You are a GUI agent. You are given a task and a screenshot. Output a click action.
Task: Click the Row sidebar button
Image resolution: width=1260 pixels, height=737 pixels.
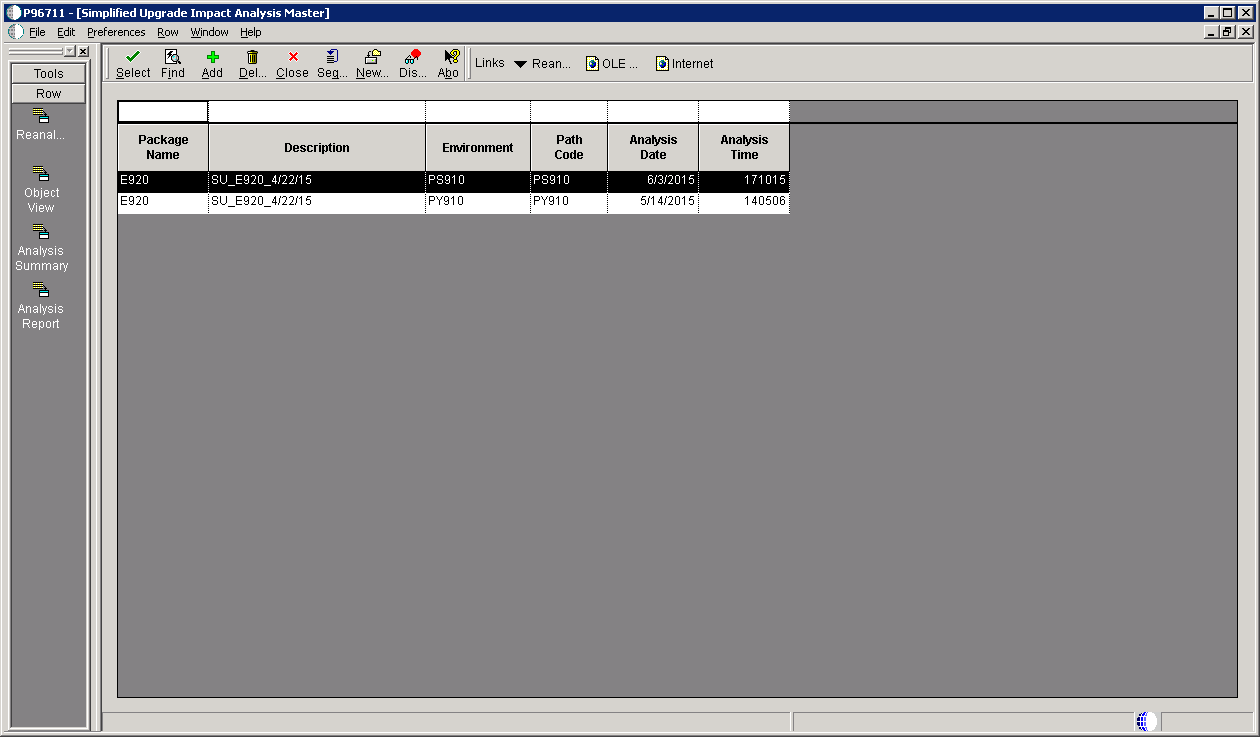coord(48,93)
